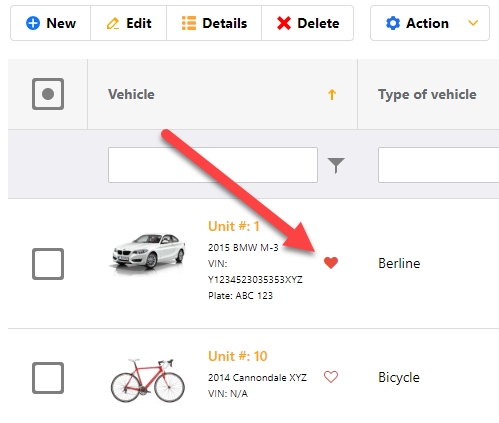Click the filter funnel icon for Vehicle column
Screen dimensions: 499x423
[x=336, y=165]
